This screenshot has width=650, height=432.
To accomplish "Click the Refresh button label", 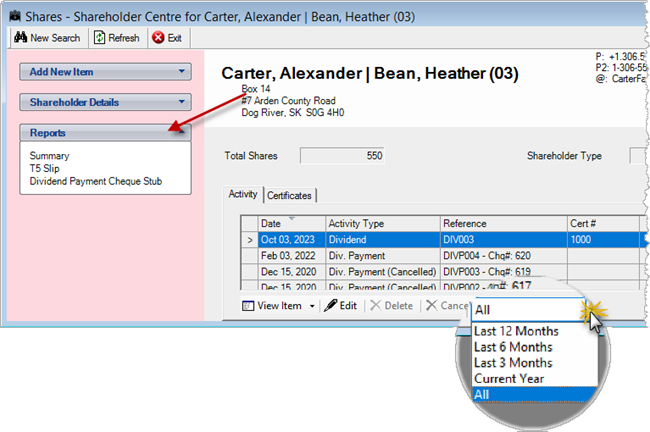I will coord(124,38).
